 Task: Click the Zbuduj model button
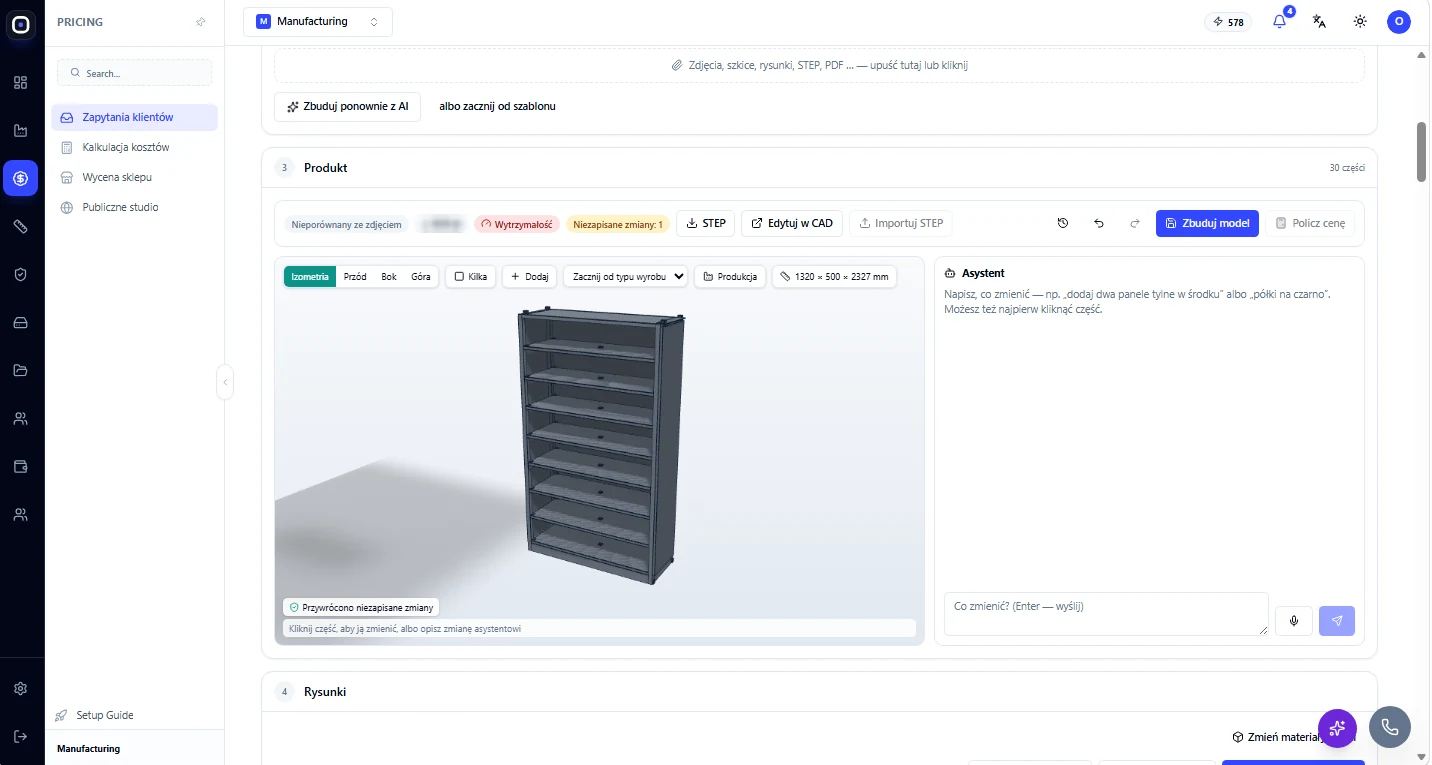click(x=1207, y=223)
